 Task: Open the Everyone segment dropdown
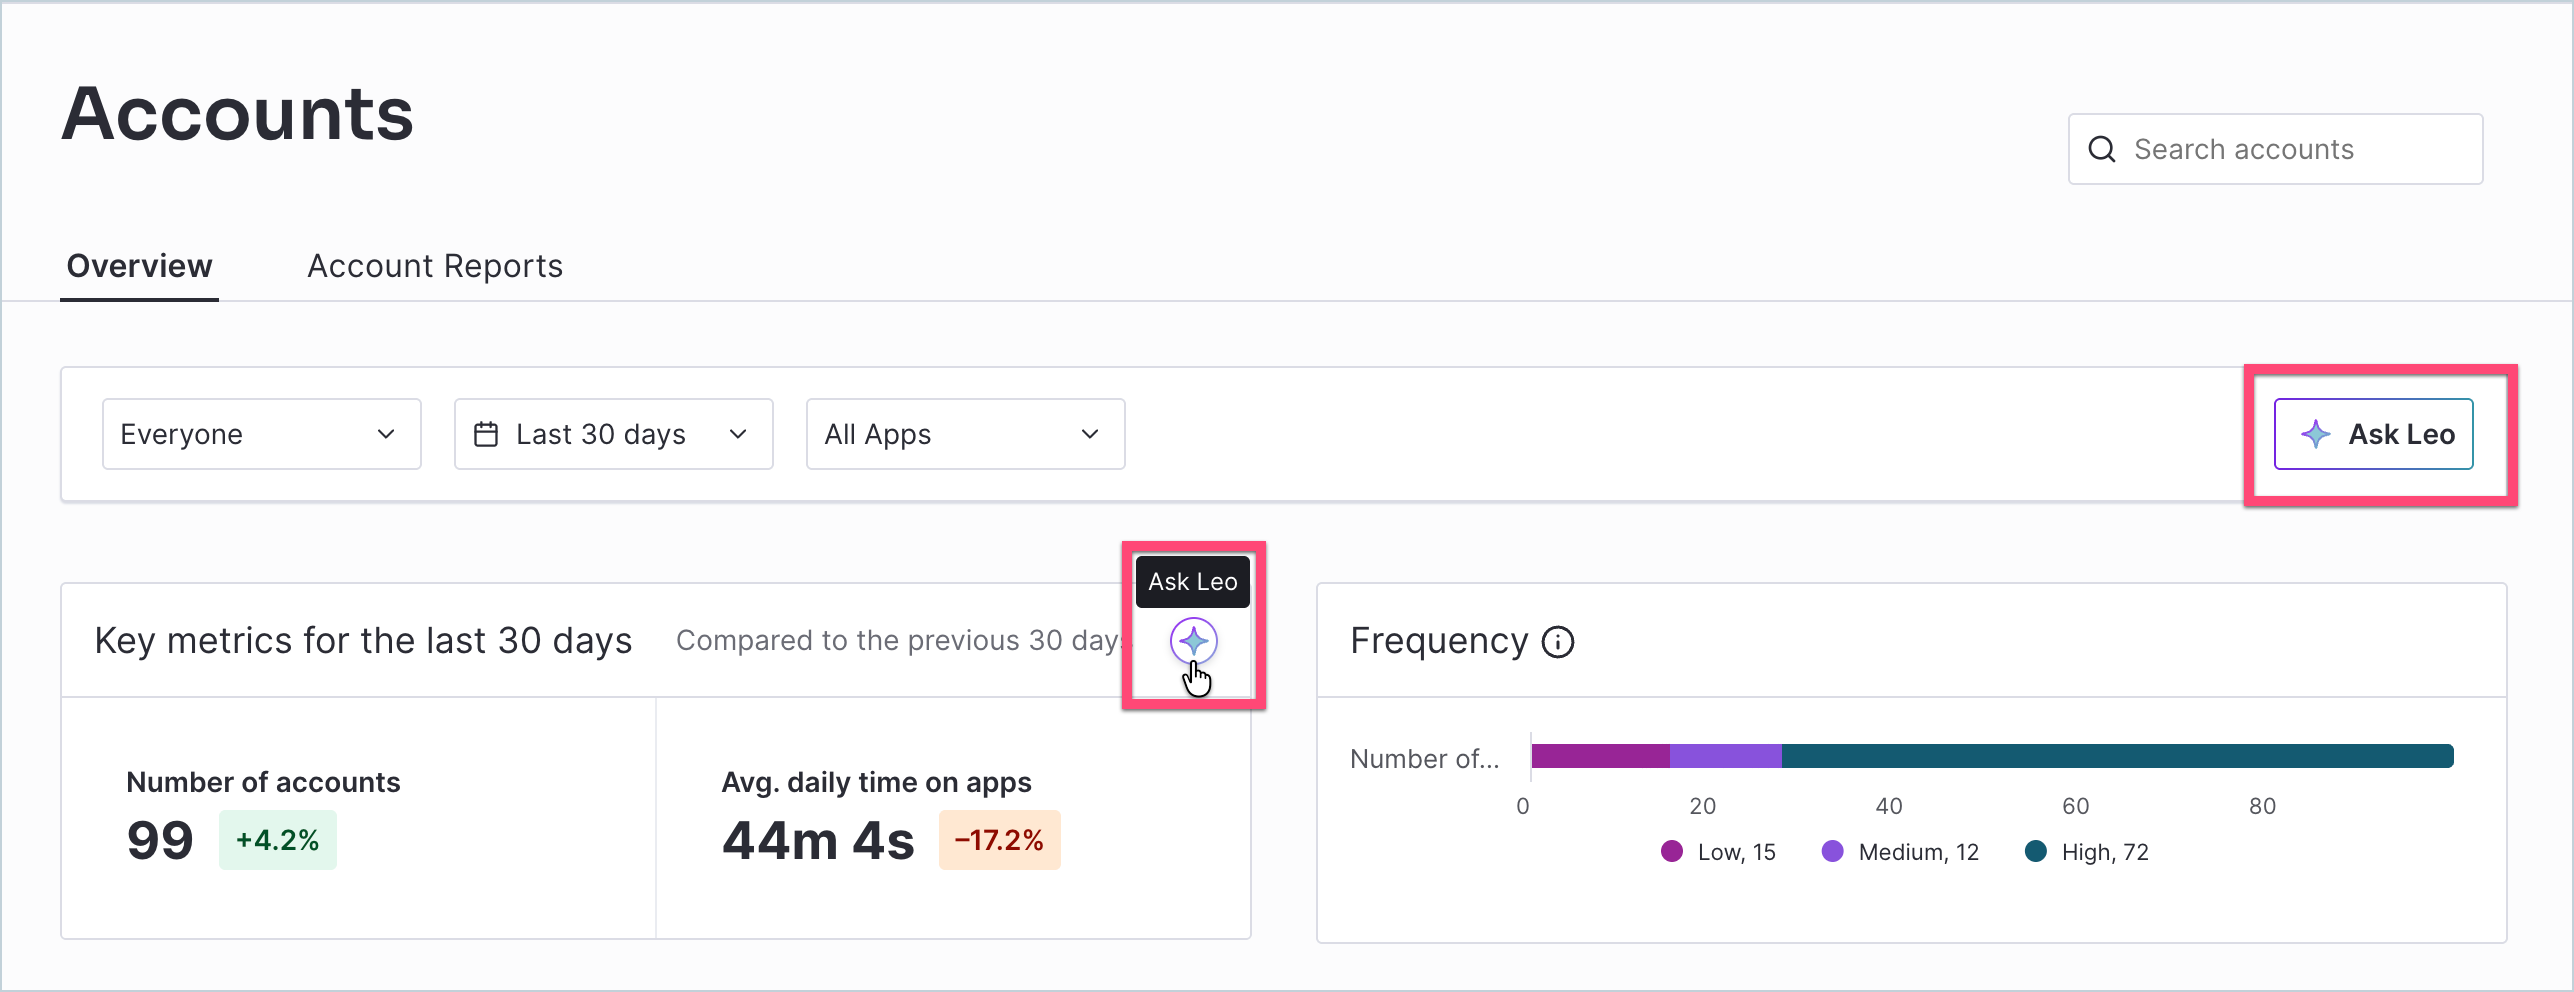click(x=261, y=434)
